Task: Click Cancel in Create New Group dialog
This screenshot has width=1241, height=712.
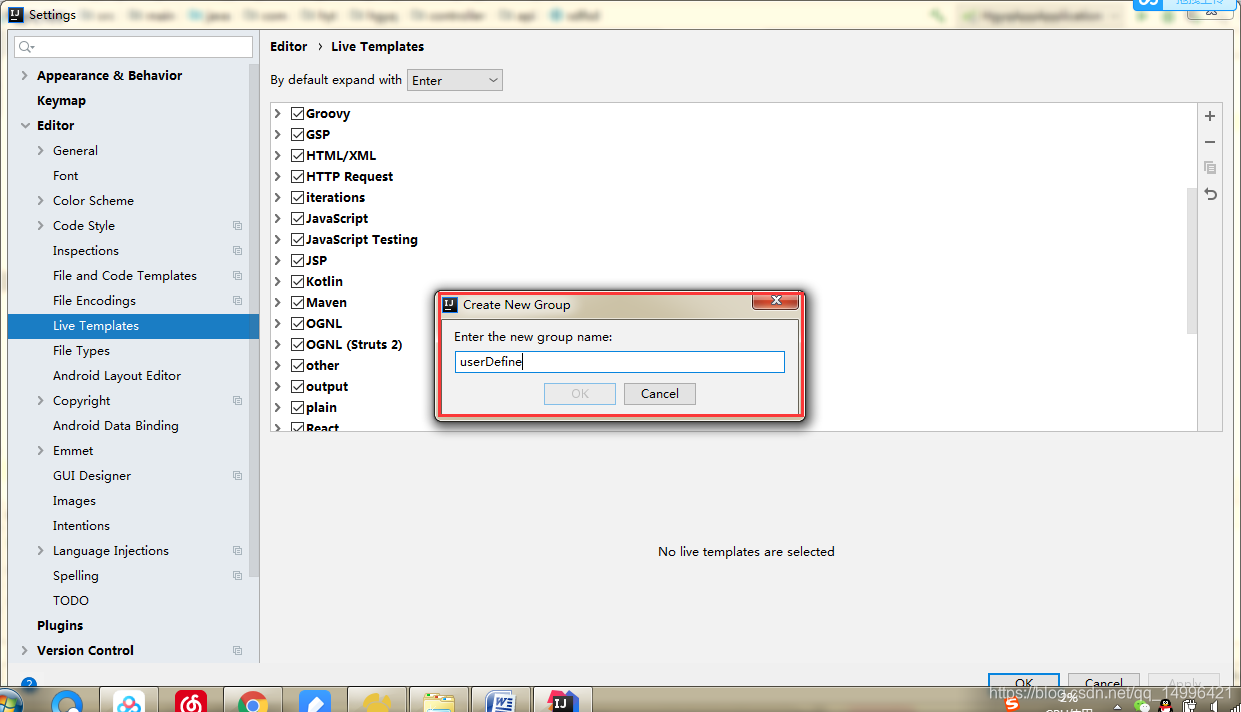Action: (x=660, y=394)
